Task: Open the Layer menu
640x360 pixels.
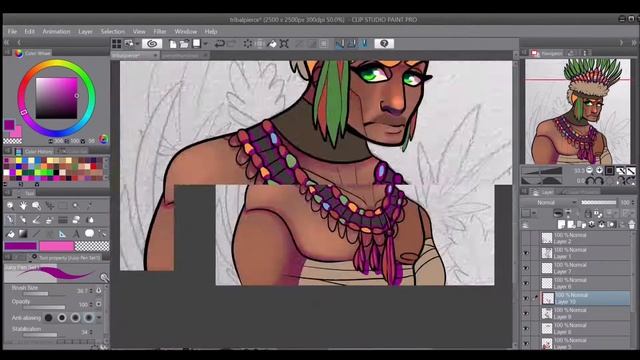Action: (85, 31)
